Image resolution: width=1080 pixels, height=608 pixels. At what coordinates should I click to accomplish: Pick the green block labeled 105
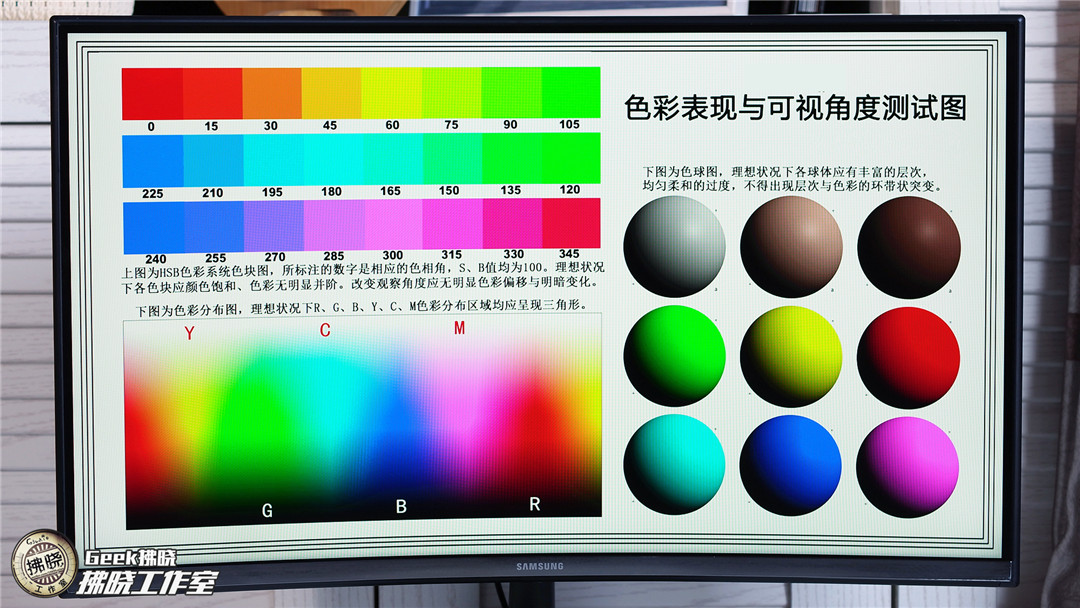[571, 92]
